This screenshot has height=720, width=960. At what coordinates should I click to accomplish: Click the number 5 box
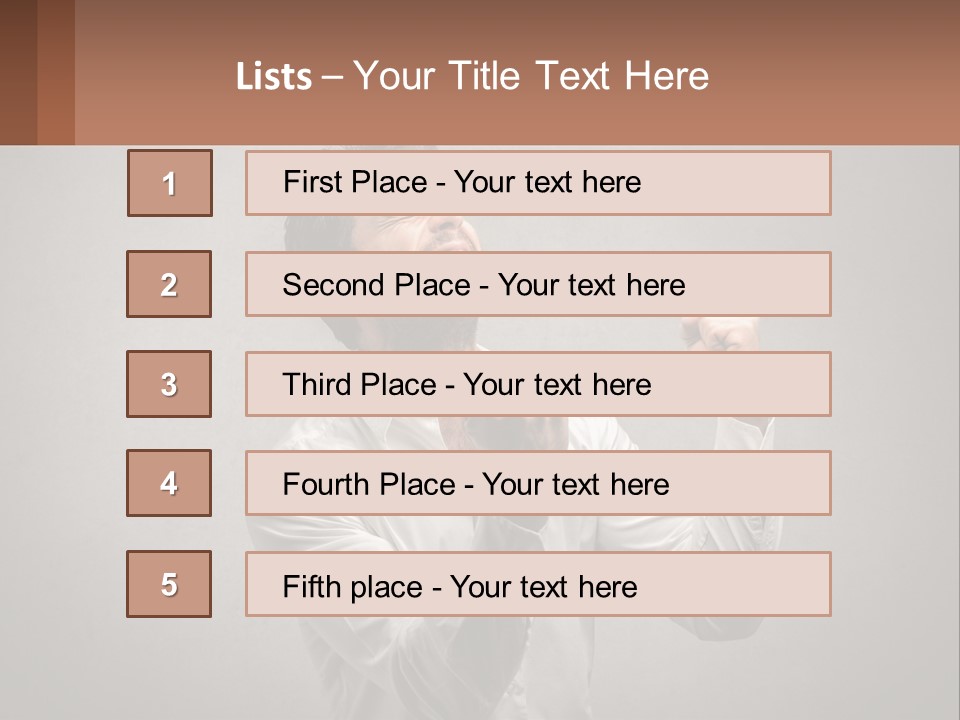169,584
